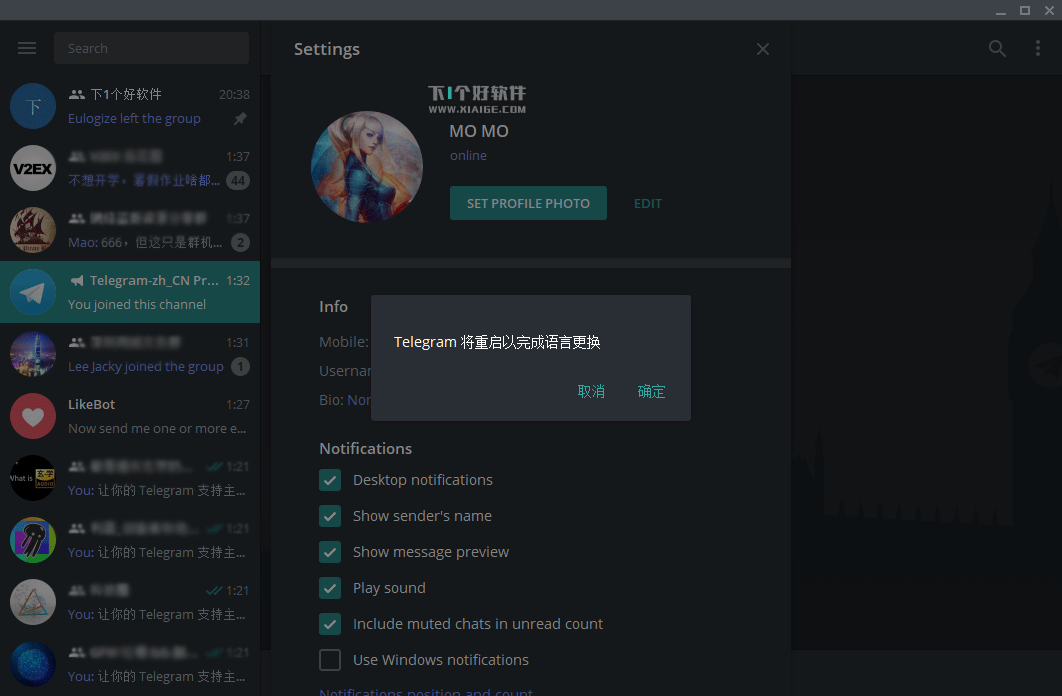Image resolution: width=1062 pixels, height=696 pixels.
Task: Click the 44 unread badge
Action: 238,181
